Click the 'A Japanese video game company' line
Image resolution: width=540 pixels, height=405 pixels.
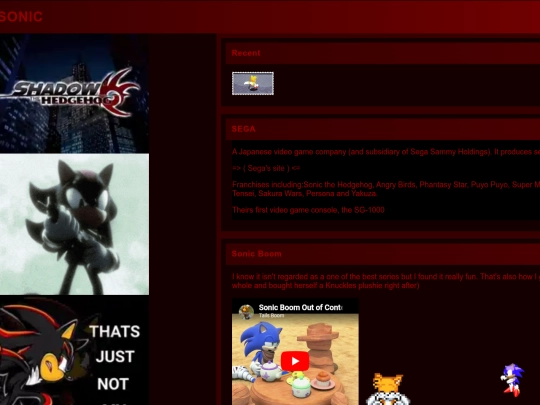click(386, 152)
